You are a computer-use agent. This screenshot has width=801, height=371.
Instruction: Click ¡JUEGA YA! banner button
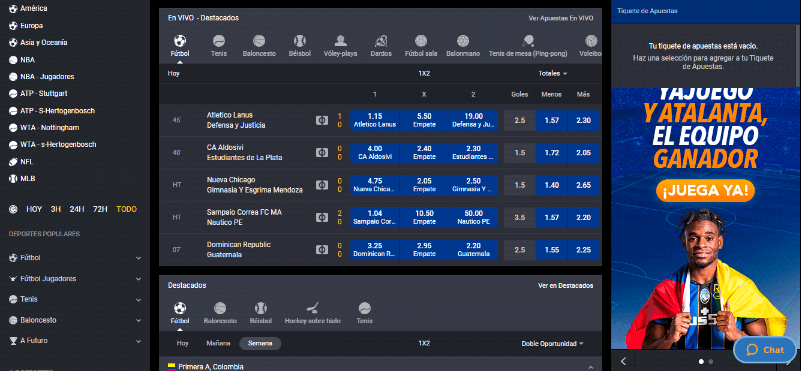point(705,191)
